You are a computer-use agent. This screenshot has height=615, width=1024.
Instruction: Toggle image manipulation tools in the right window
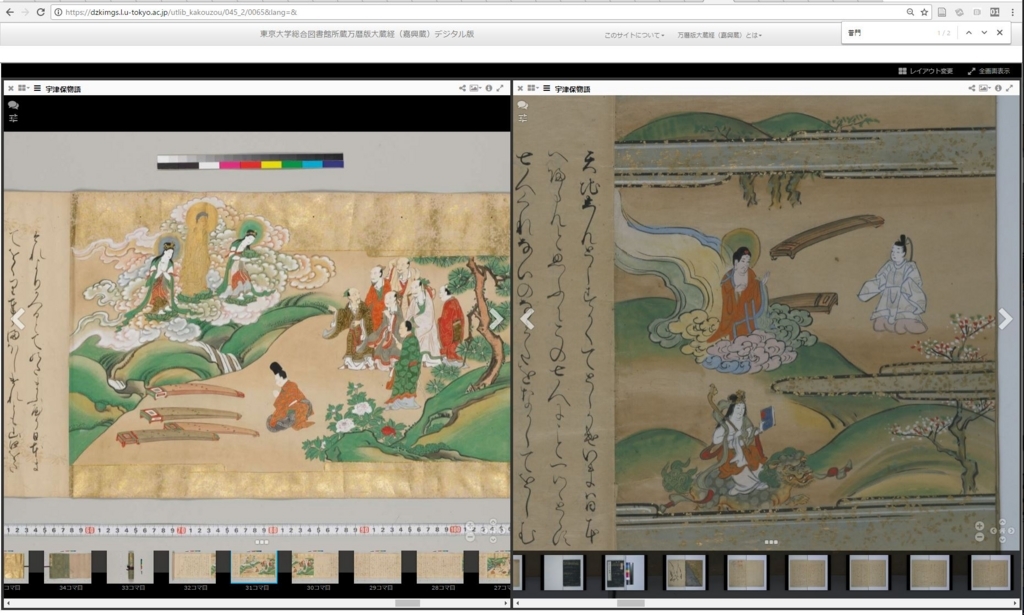click(x=522, y=118)
